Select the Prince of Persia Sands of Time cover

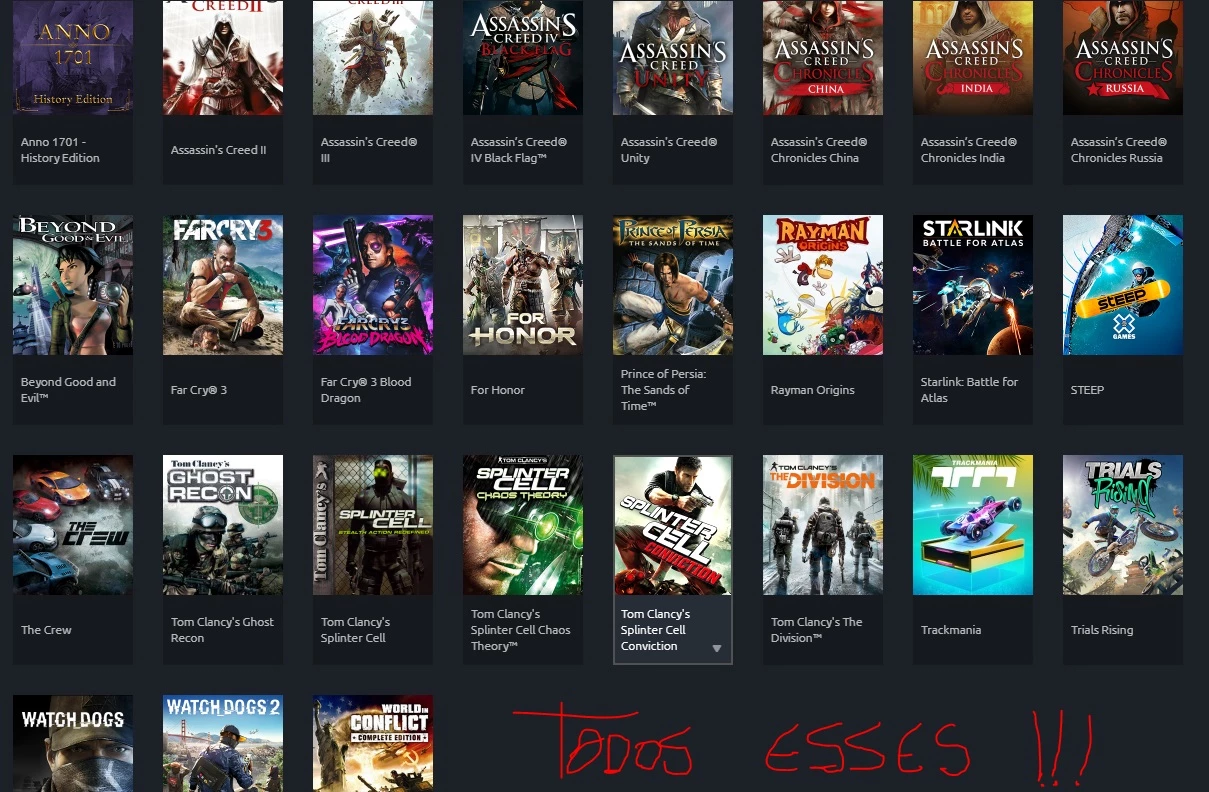673,285
